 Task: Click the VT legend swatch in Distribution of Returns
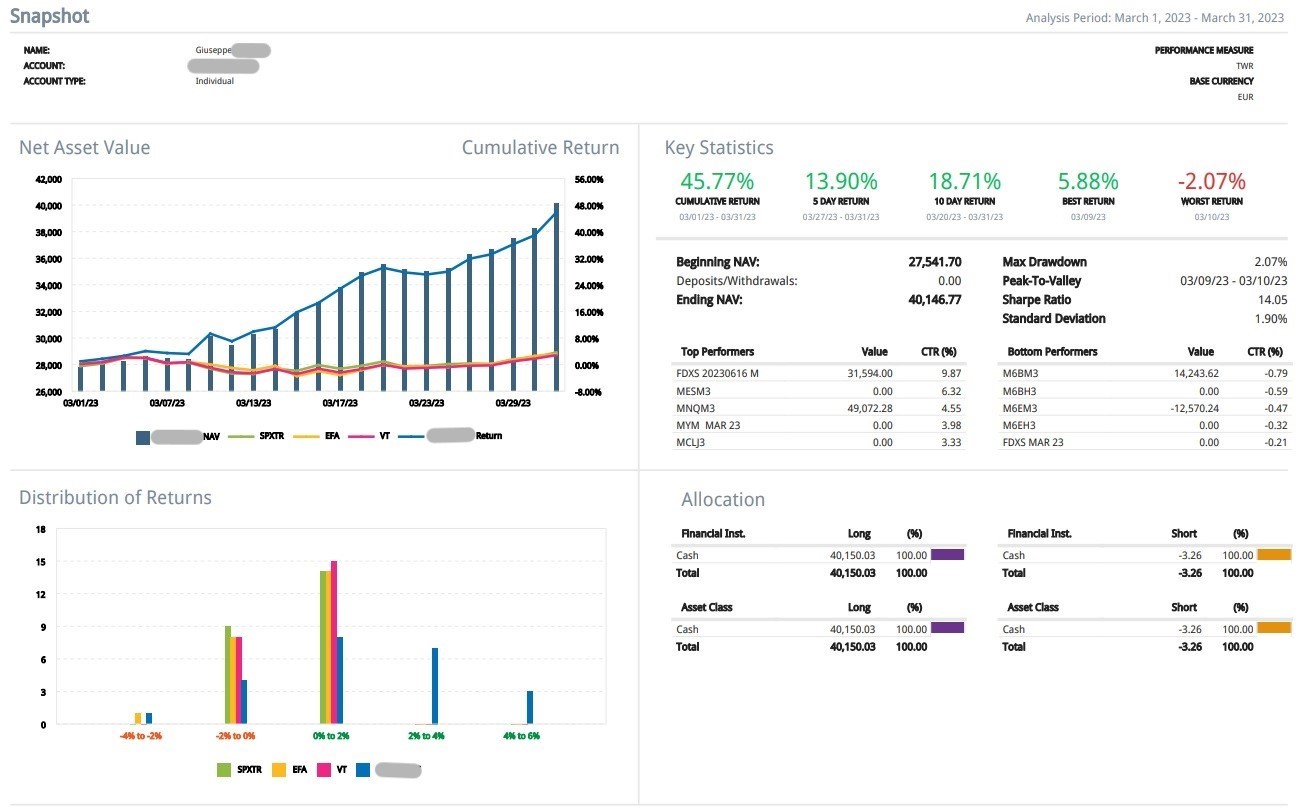click(324, 770)
